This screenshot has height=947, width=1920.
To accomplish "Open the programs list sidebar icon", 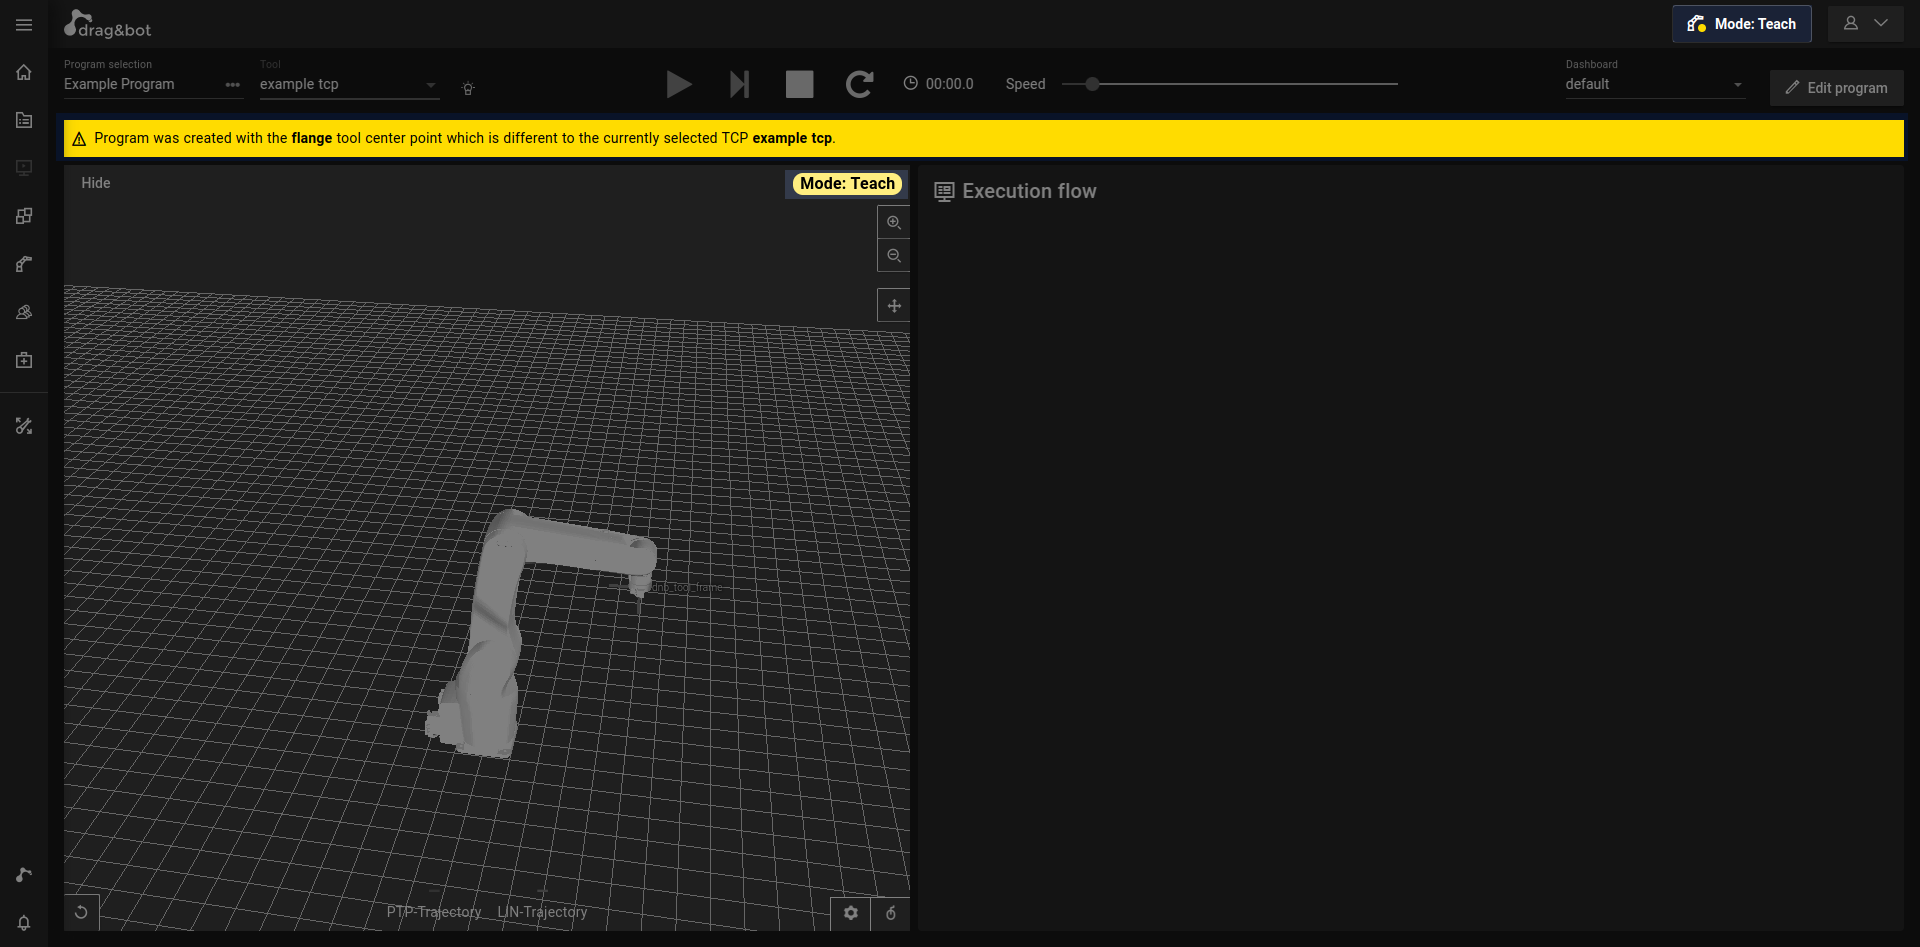I will click(x=24, y=120).
